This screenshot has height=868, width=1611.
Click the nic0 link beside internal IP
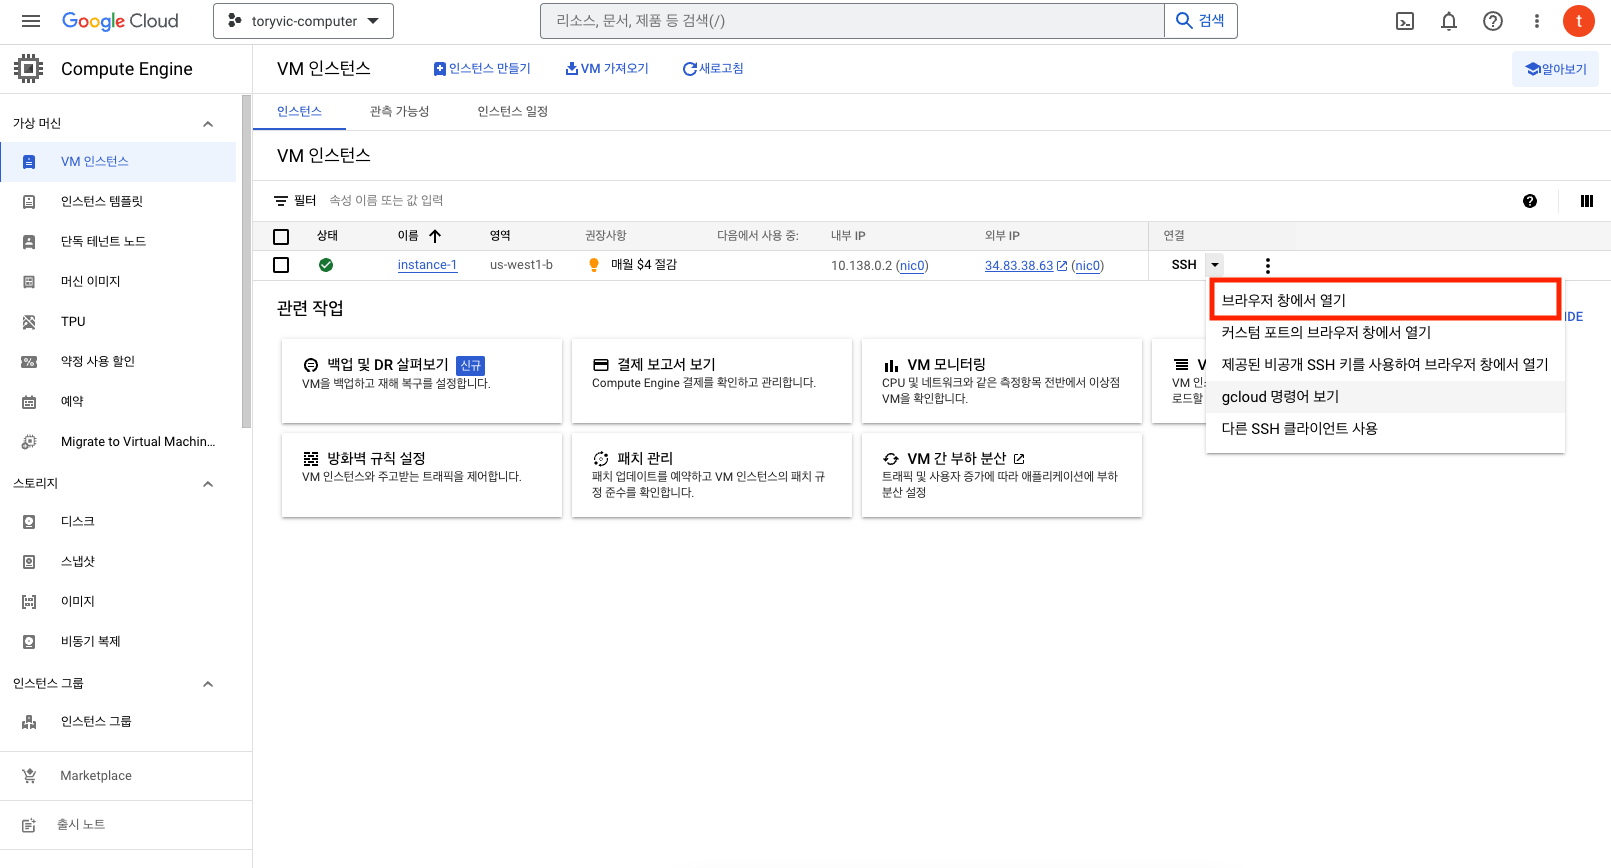coord(912,266)
